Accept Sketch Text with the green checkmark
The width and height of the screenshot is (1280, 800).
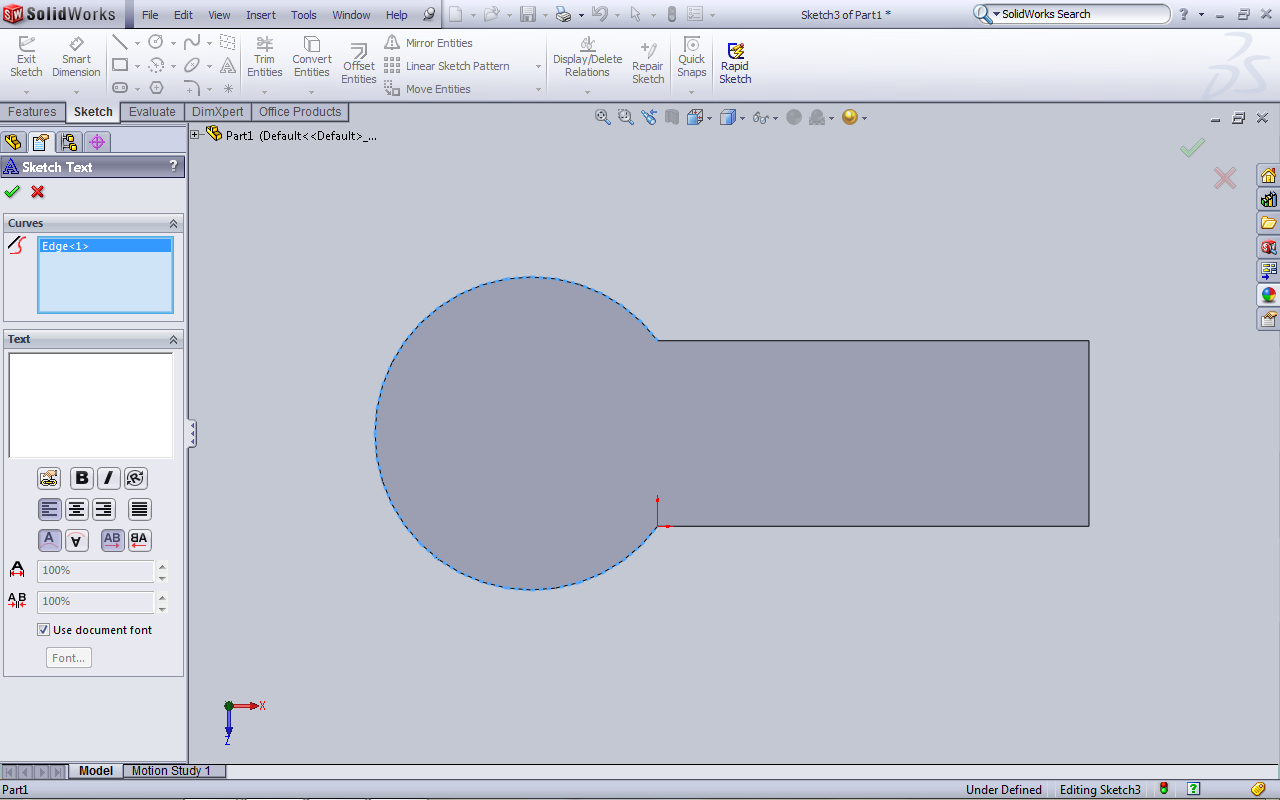click(12, 192)
